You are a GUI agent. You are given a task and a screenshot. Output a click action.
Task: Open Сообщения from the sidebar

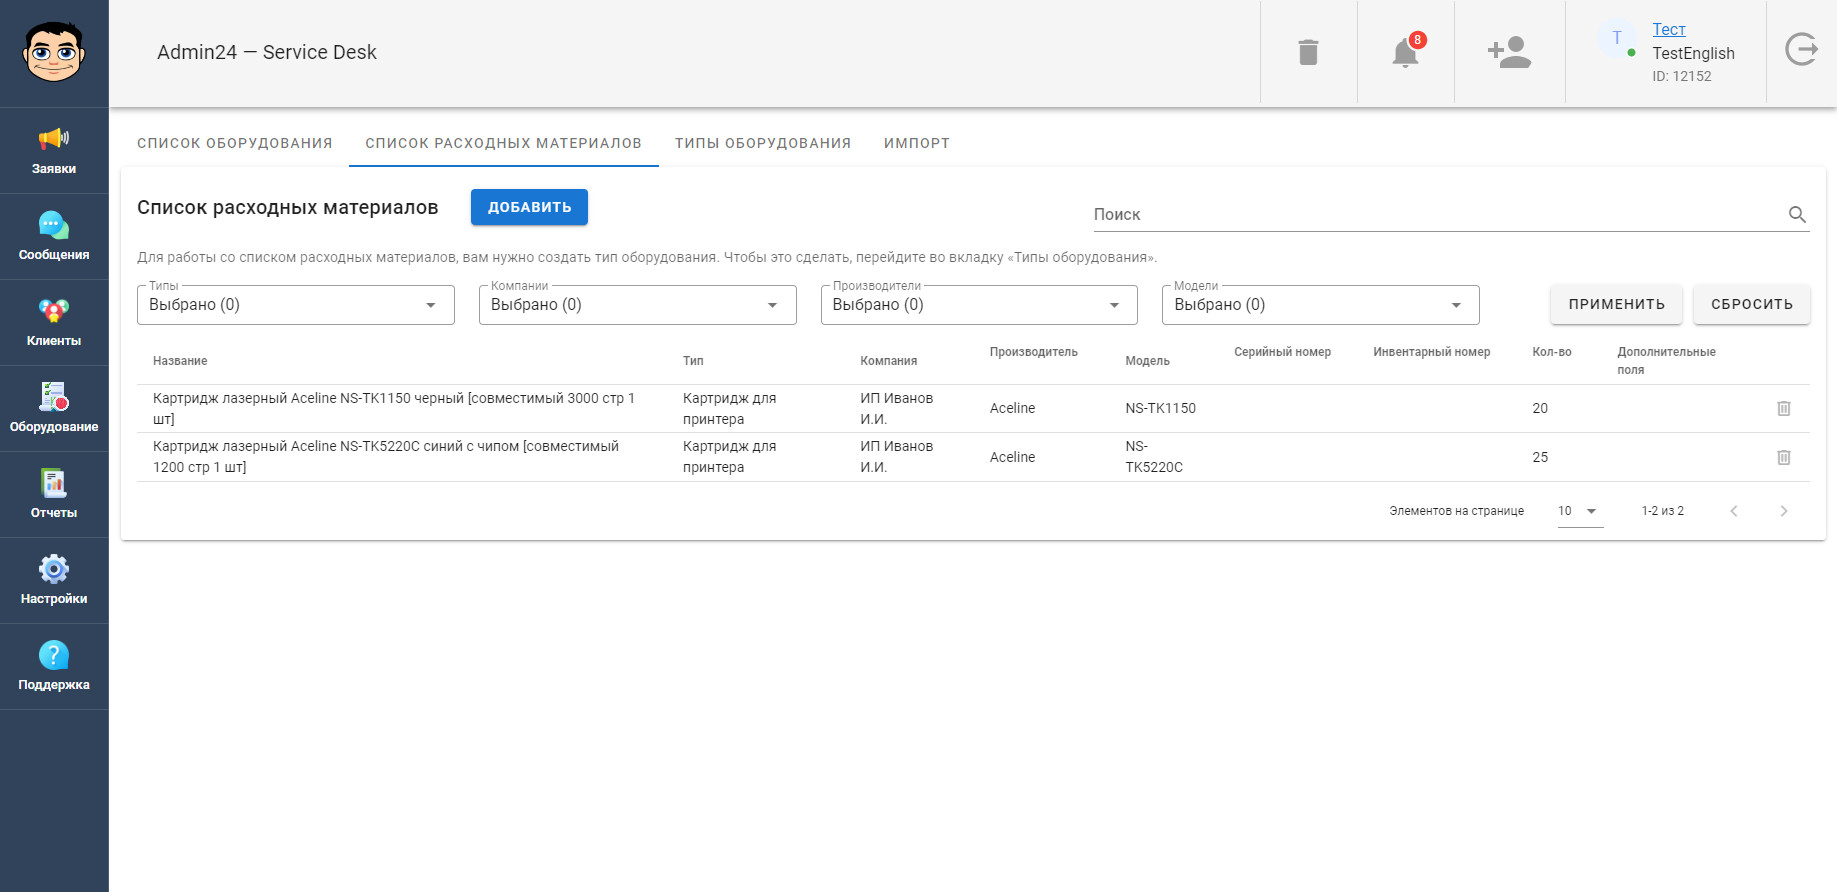click(54, 237)
